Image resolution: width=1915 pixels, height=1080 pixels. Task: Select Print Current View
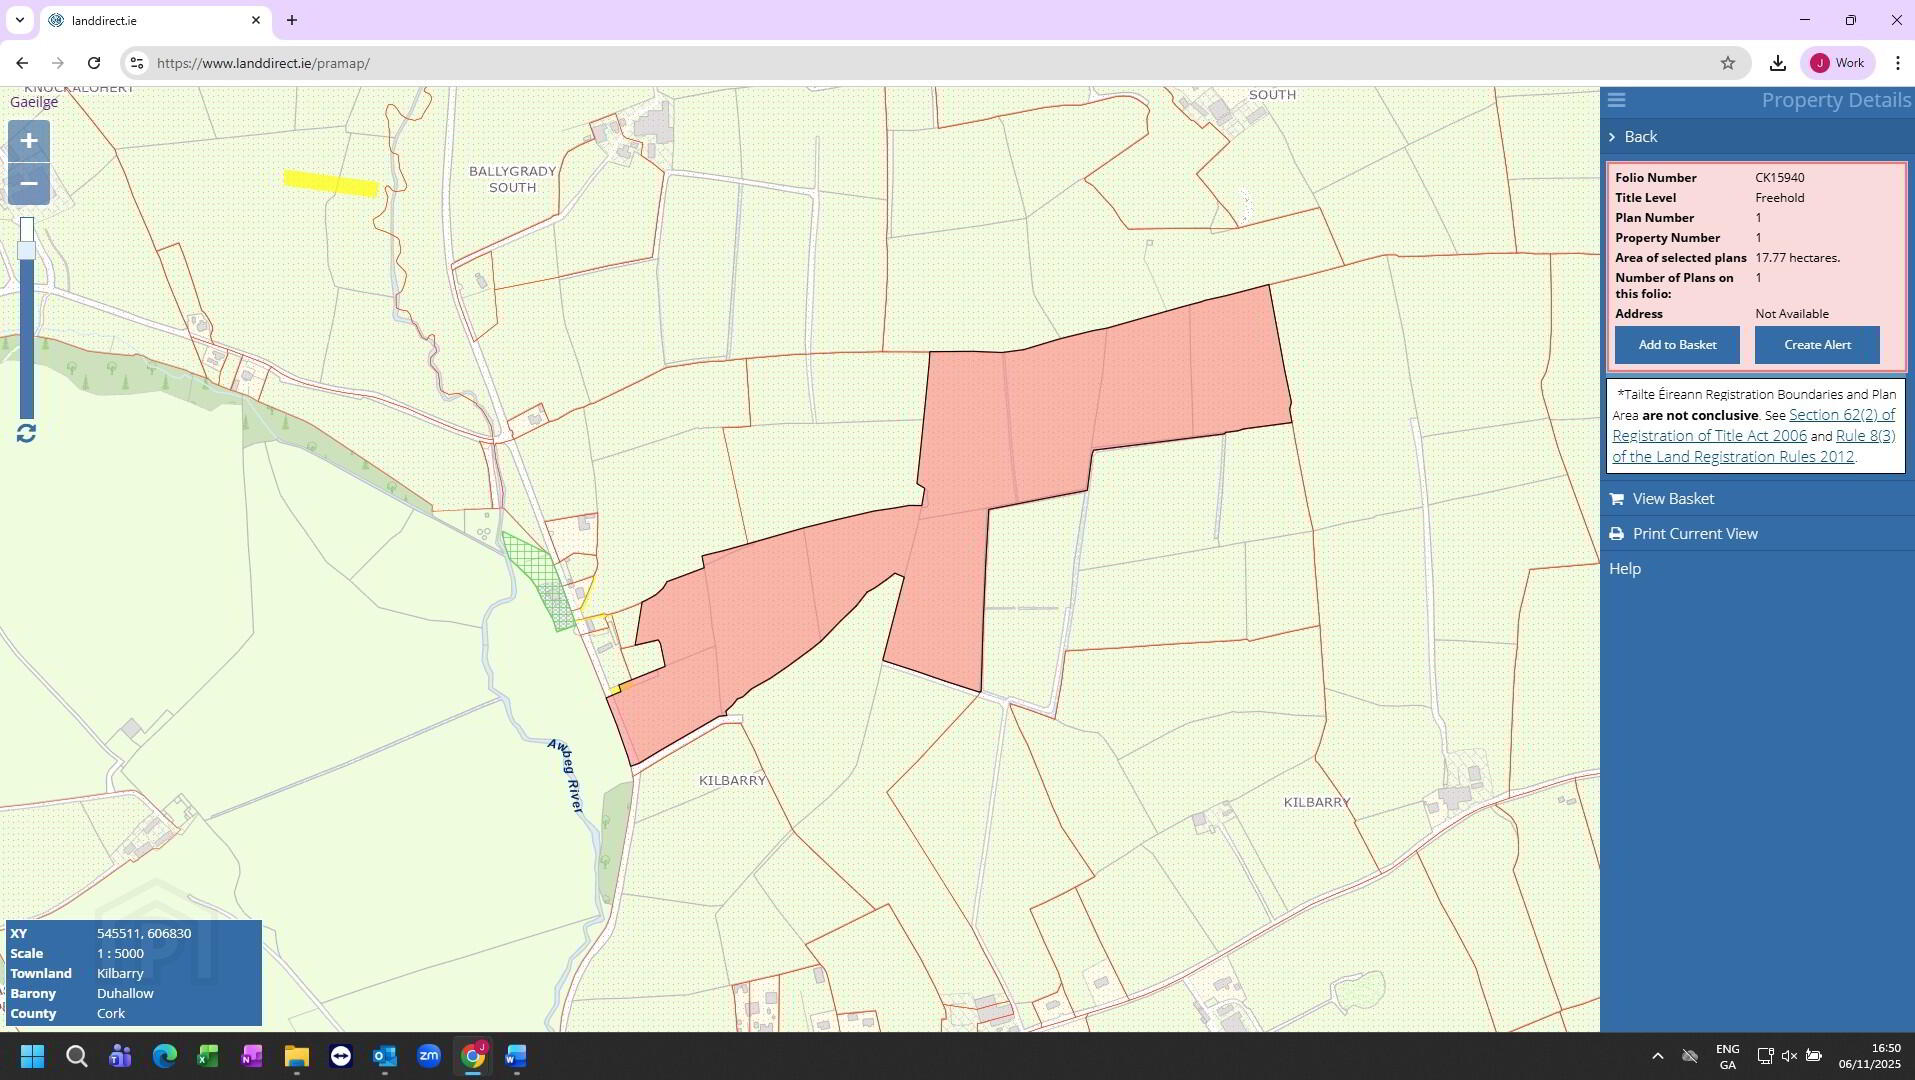click(1694, 534)
